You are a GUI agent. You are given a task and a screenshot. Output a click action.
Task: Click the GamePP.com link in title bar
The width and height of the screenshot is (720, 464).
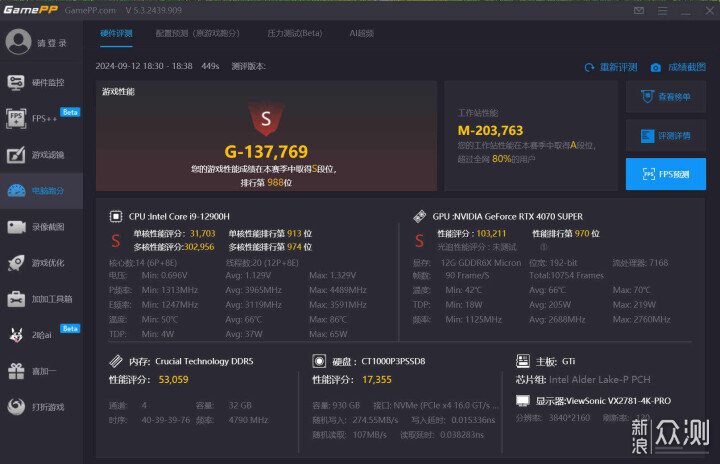(90, 10)
